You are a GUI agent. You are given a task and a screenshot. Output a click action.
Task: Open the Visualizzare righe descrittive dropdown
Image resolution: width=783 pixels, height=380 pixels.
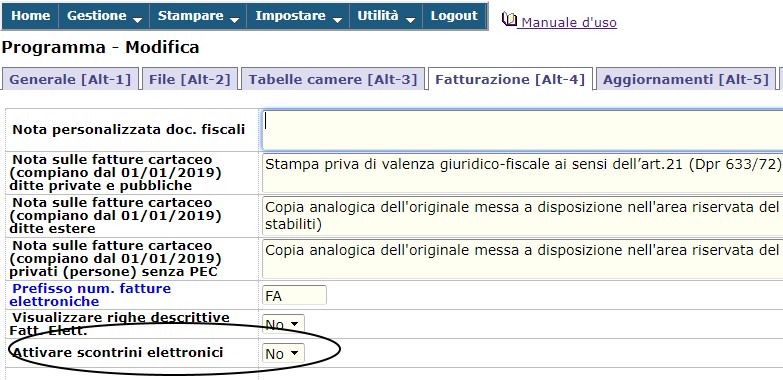click(x=283, y=325)
